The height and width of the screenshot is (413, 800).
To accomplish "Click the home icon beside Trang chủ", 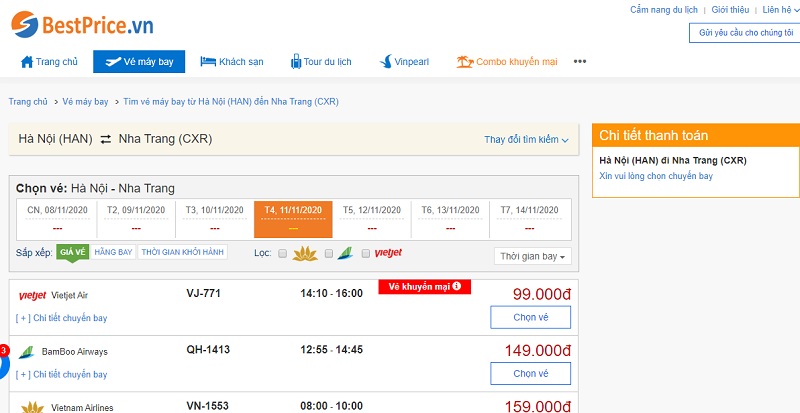I will pyautogui.click(x=27, y=62).
